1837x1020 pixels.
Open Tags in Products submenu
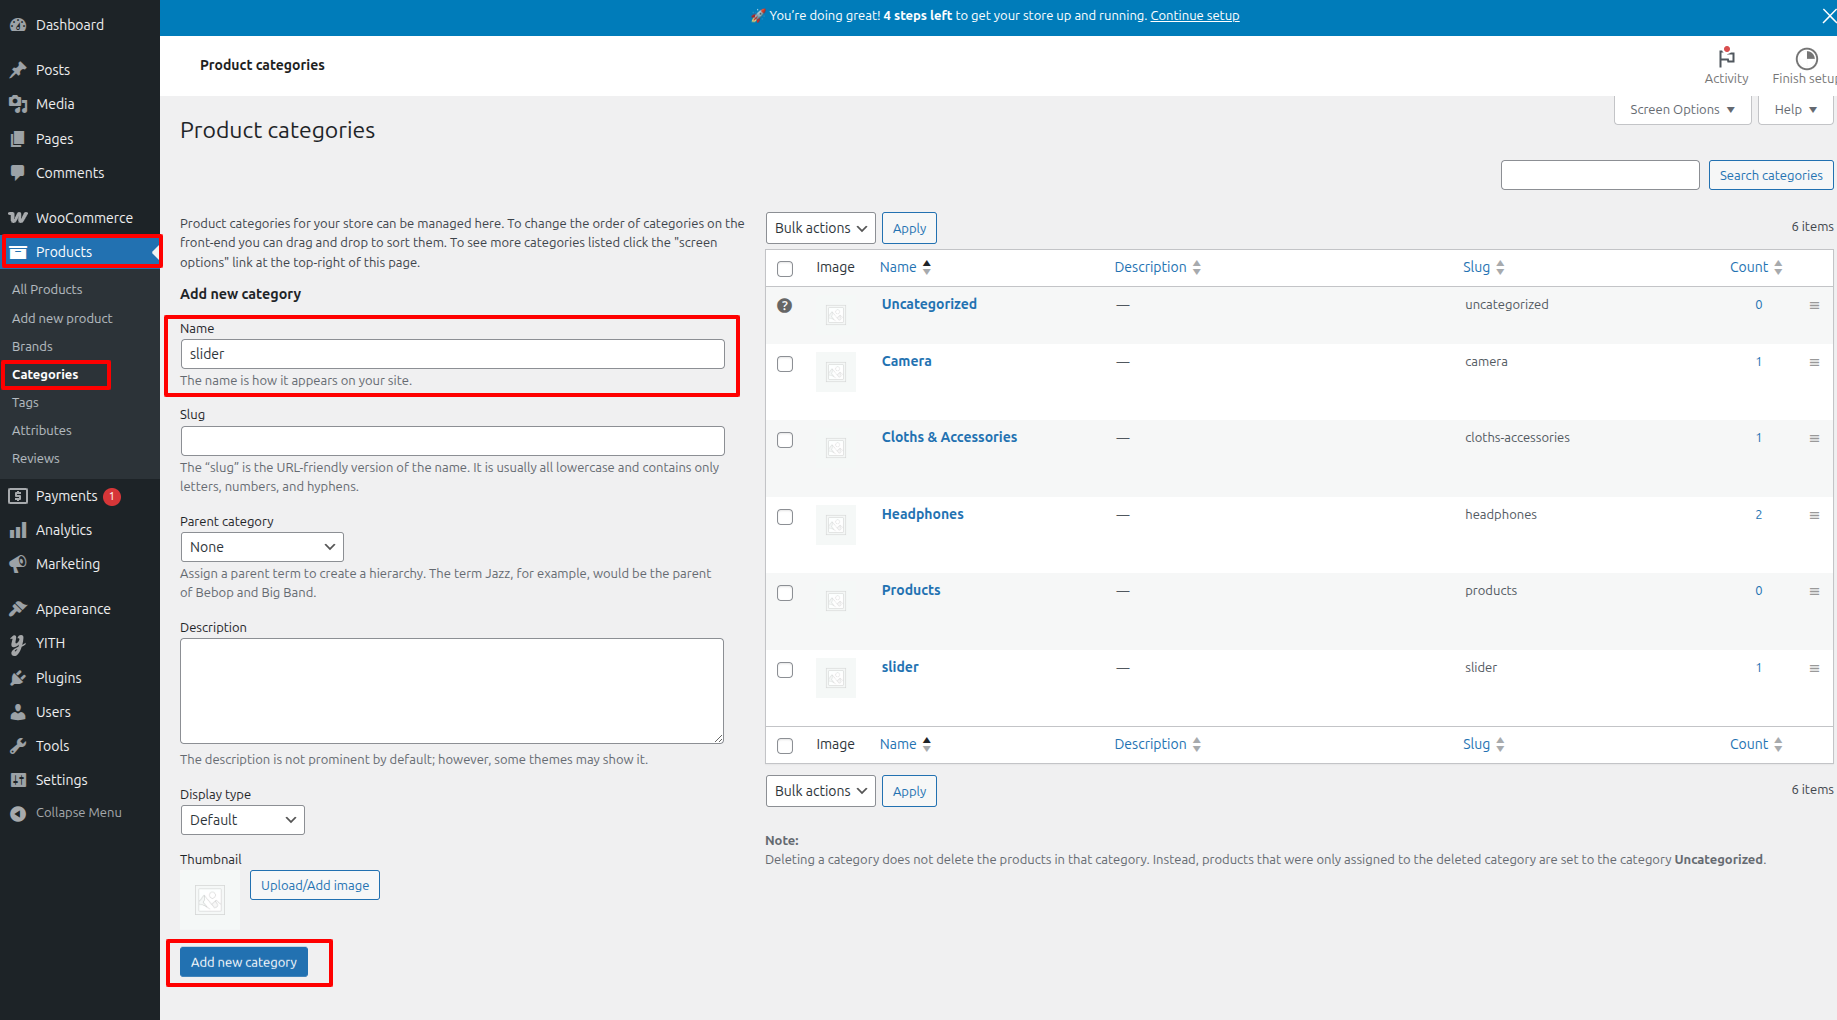click(26, 402)
